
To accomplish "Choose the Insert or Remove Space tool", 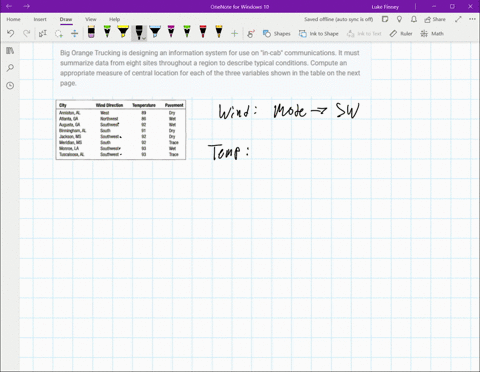I will [x=75, y=33].
